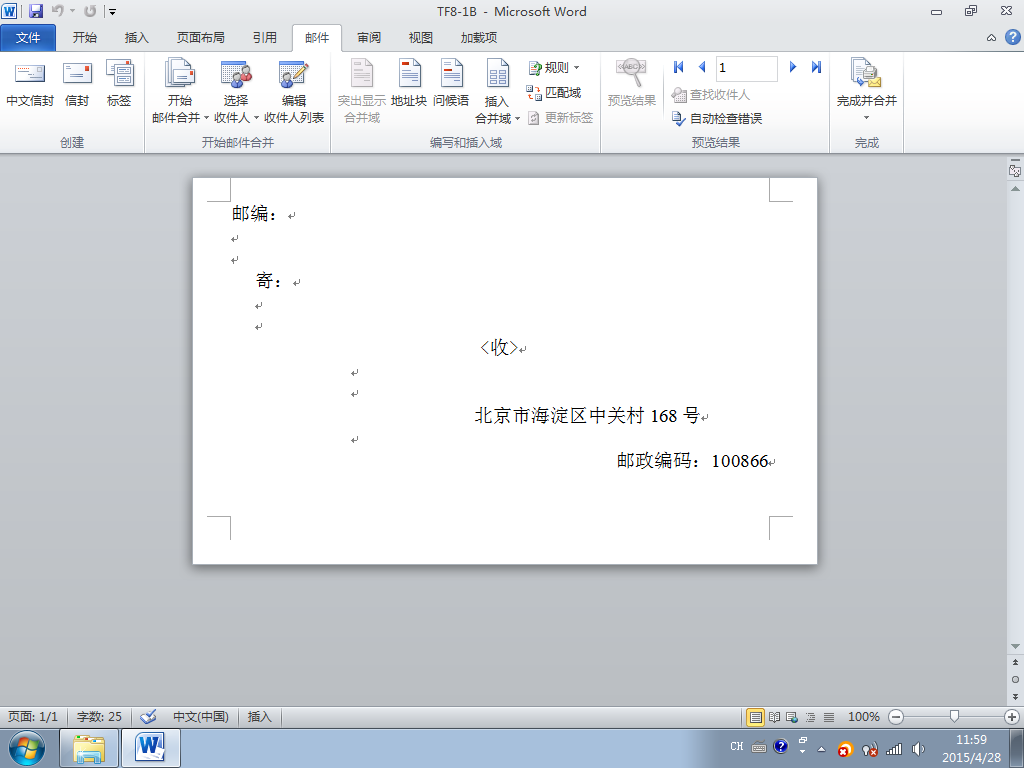Image resolution: width=1024 pixels, height=768 pixels.
Task: Switch to the 页面布局 tab
Action: (200, 38)
